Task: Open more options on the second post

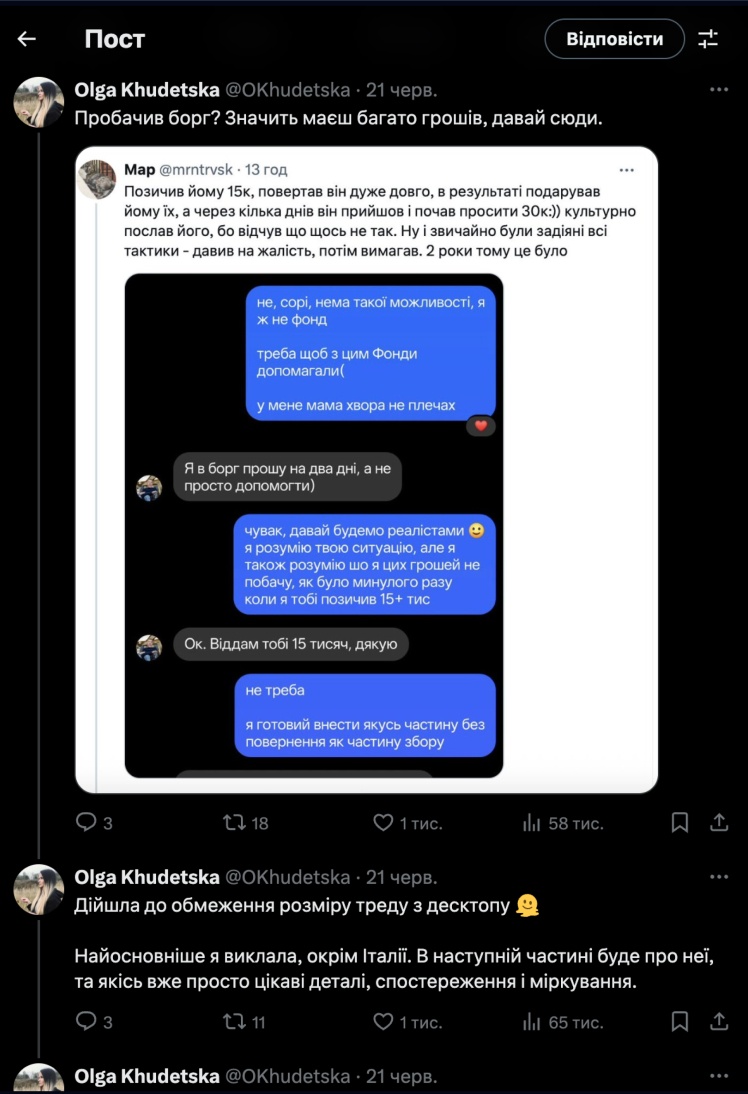Action: [x=718, y=877]
